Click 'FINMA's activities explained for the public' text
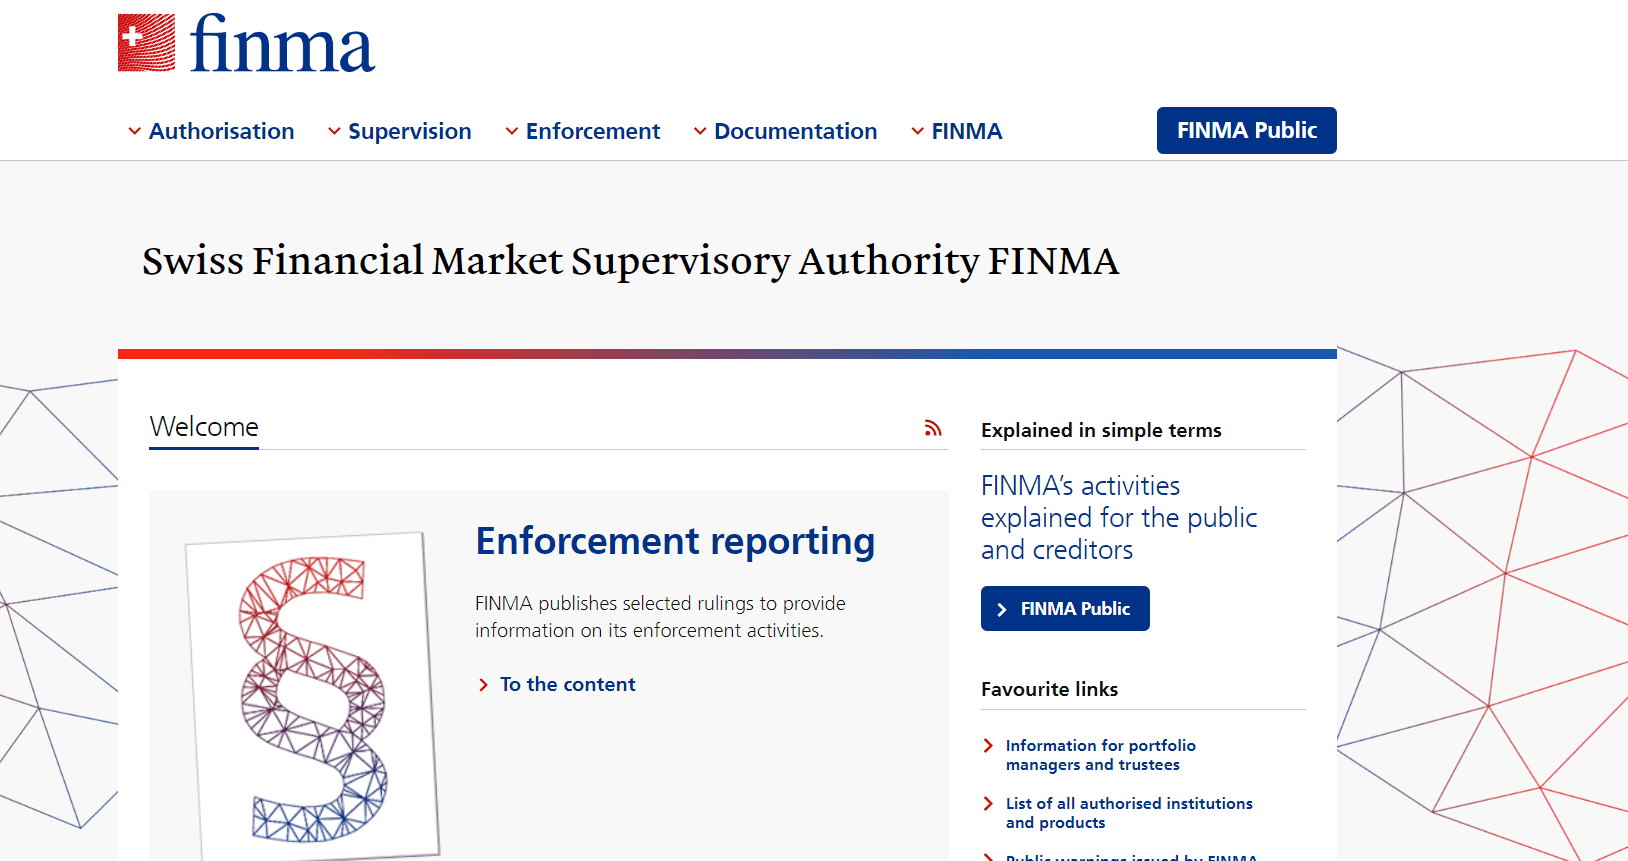Image resolution: width=1628 pixels, height=861 pixels. pos(1119,517)
